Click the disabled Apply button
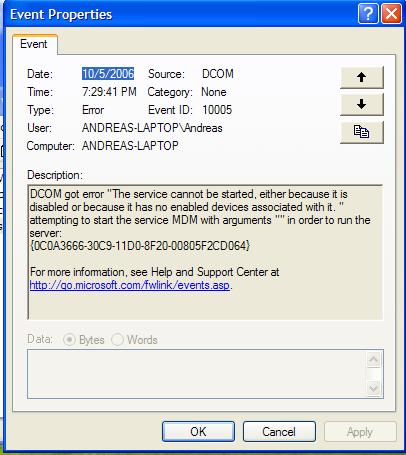 click(x=360, y=432)
